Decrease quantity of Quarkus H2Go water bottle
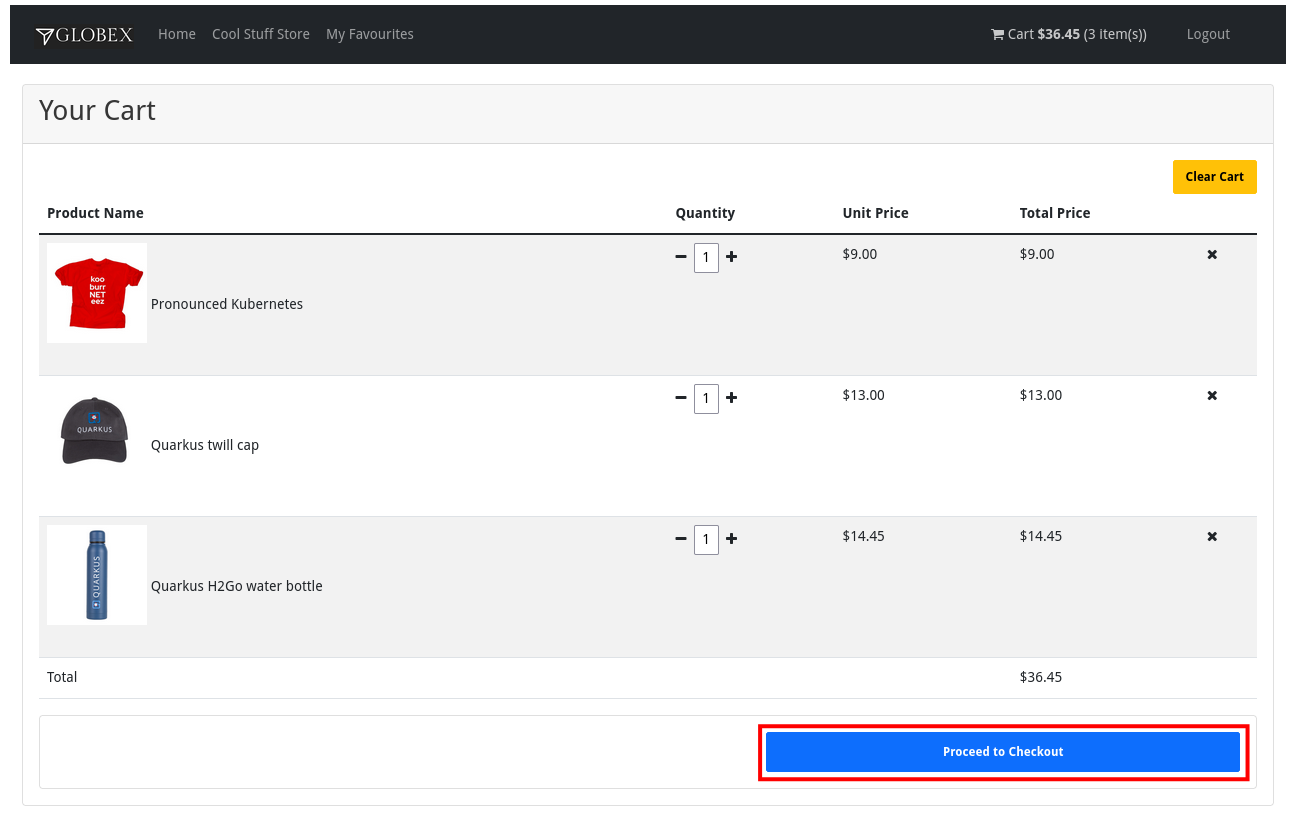 (x=681, y=539)
